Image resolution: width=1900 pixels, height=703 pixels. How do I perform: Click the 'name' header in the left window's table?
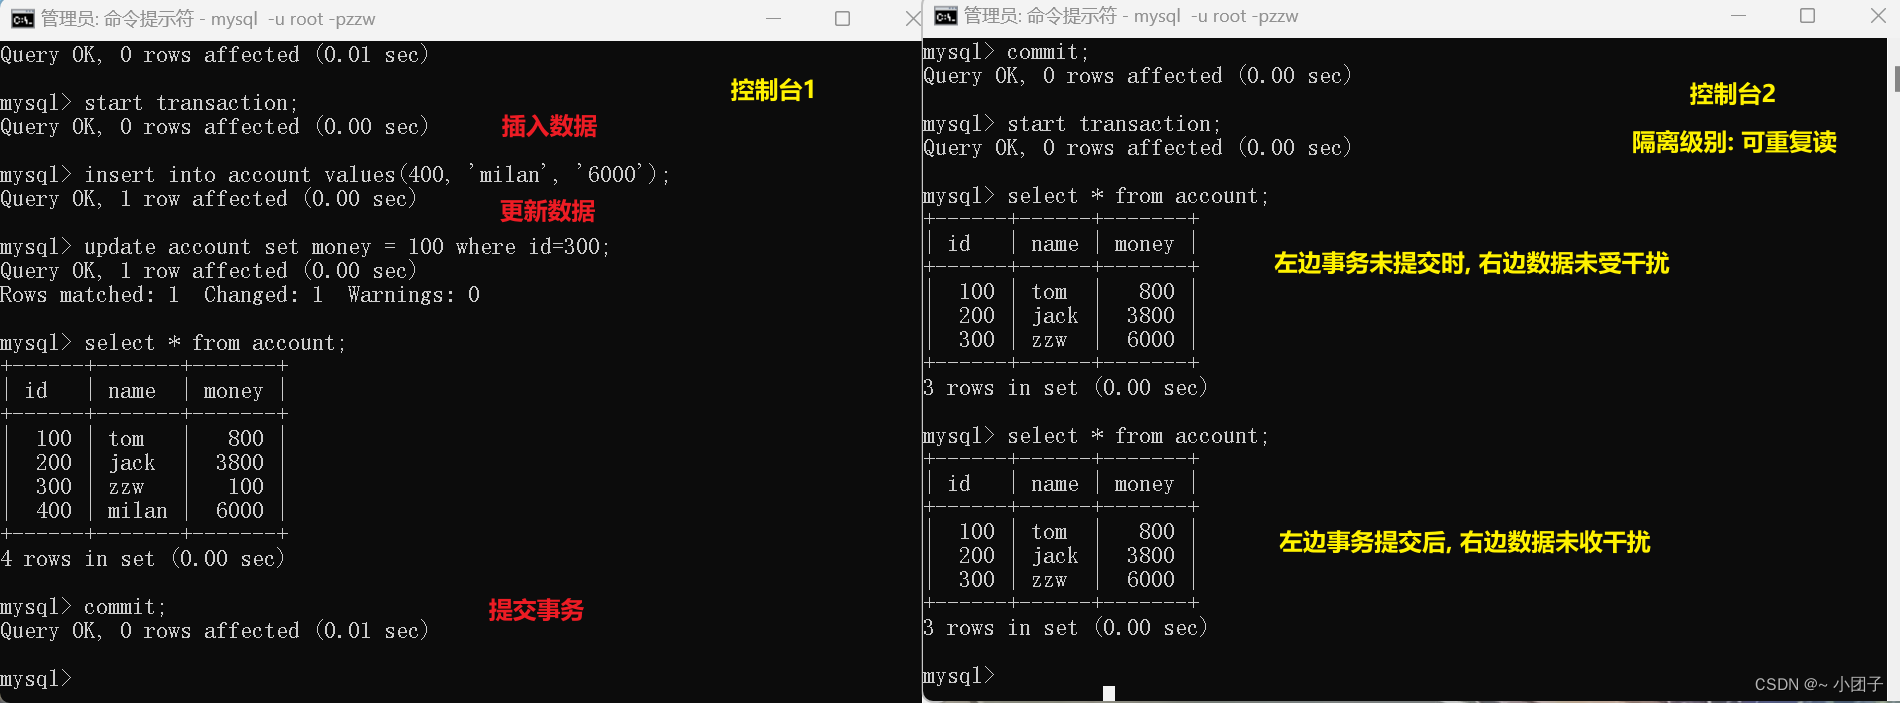click(132, 391)
